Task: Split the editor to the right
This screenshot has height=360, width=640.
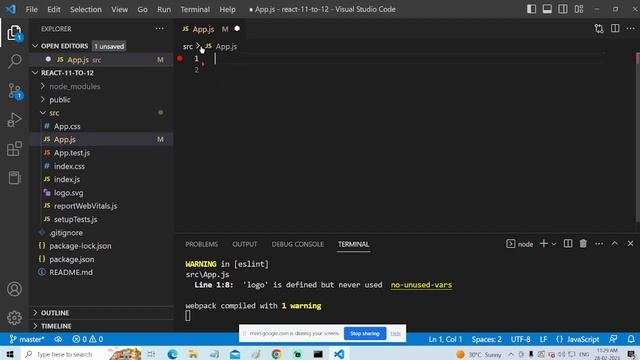Action: click(615, 29)
